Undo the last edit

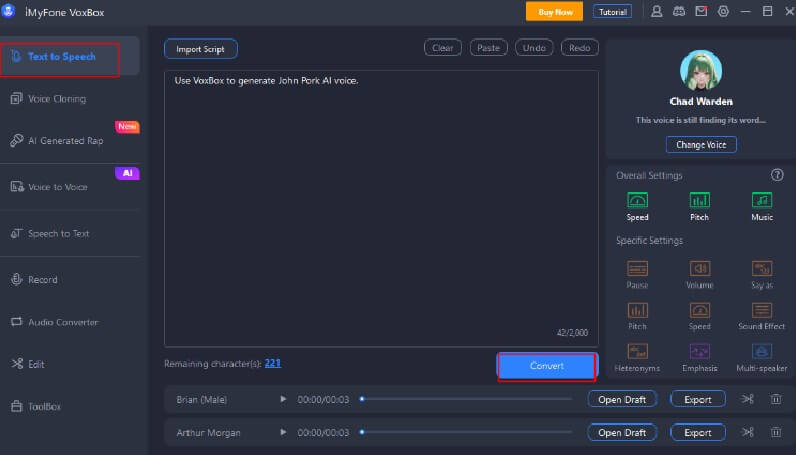(x=534, y=48)
